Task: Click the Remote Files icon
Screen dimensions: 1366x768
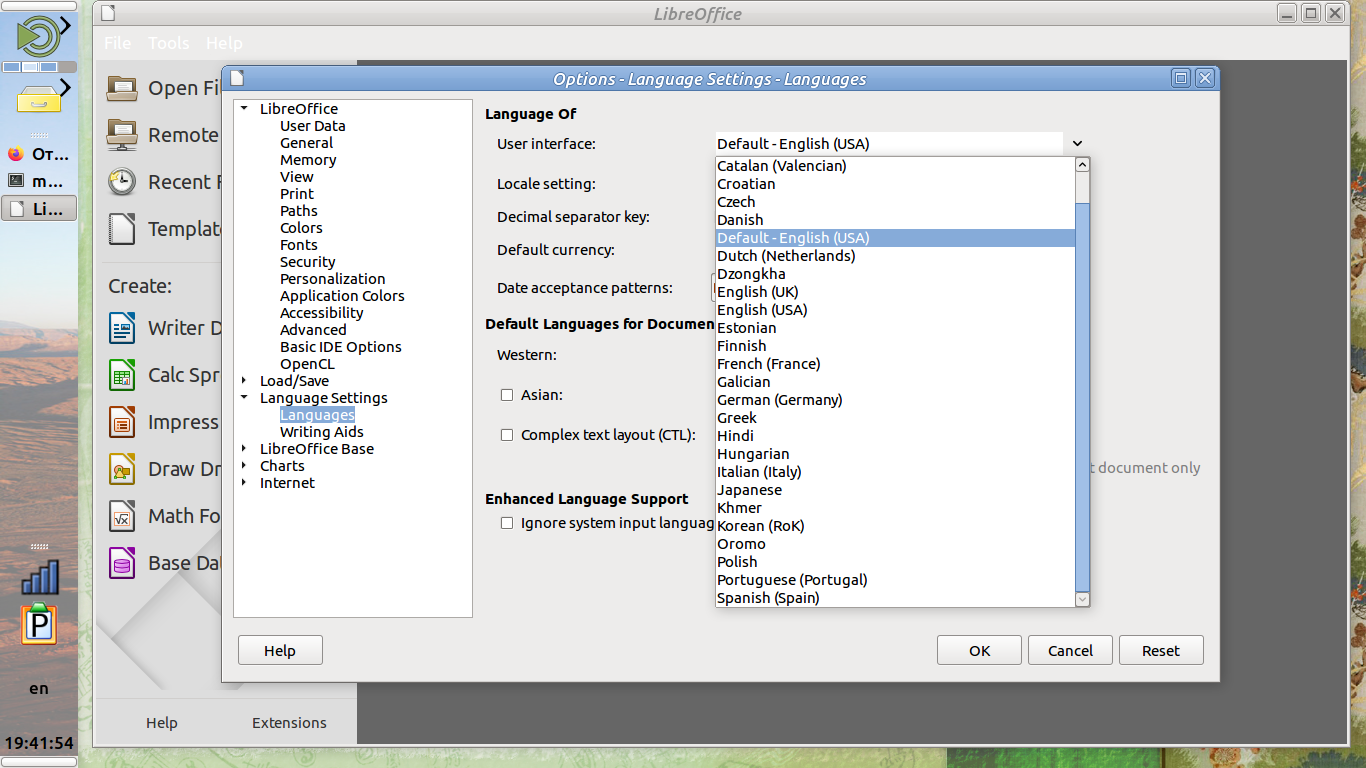Action: click(x=122, y=135)
